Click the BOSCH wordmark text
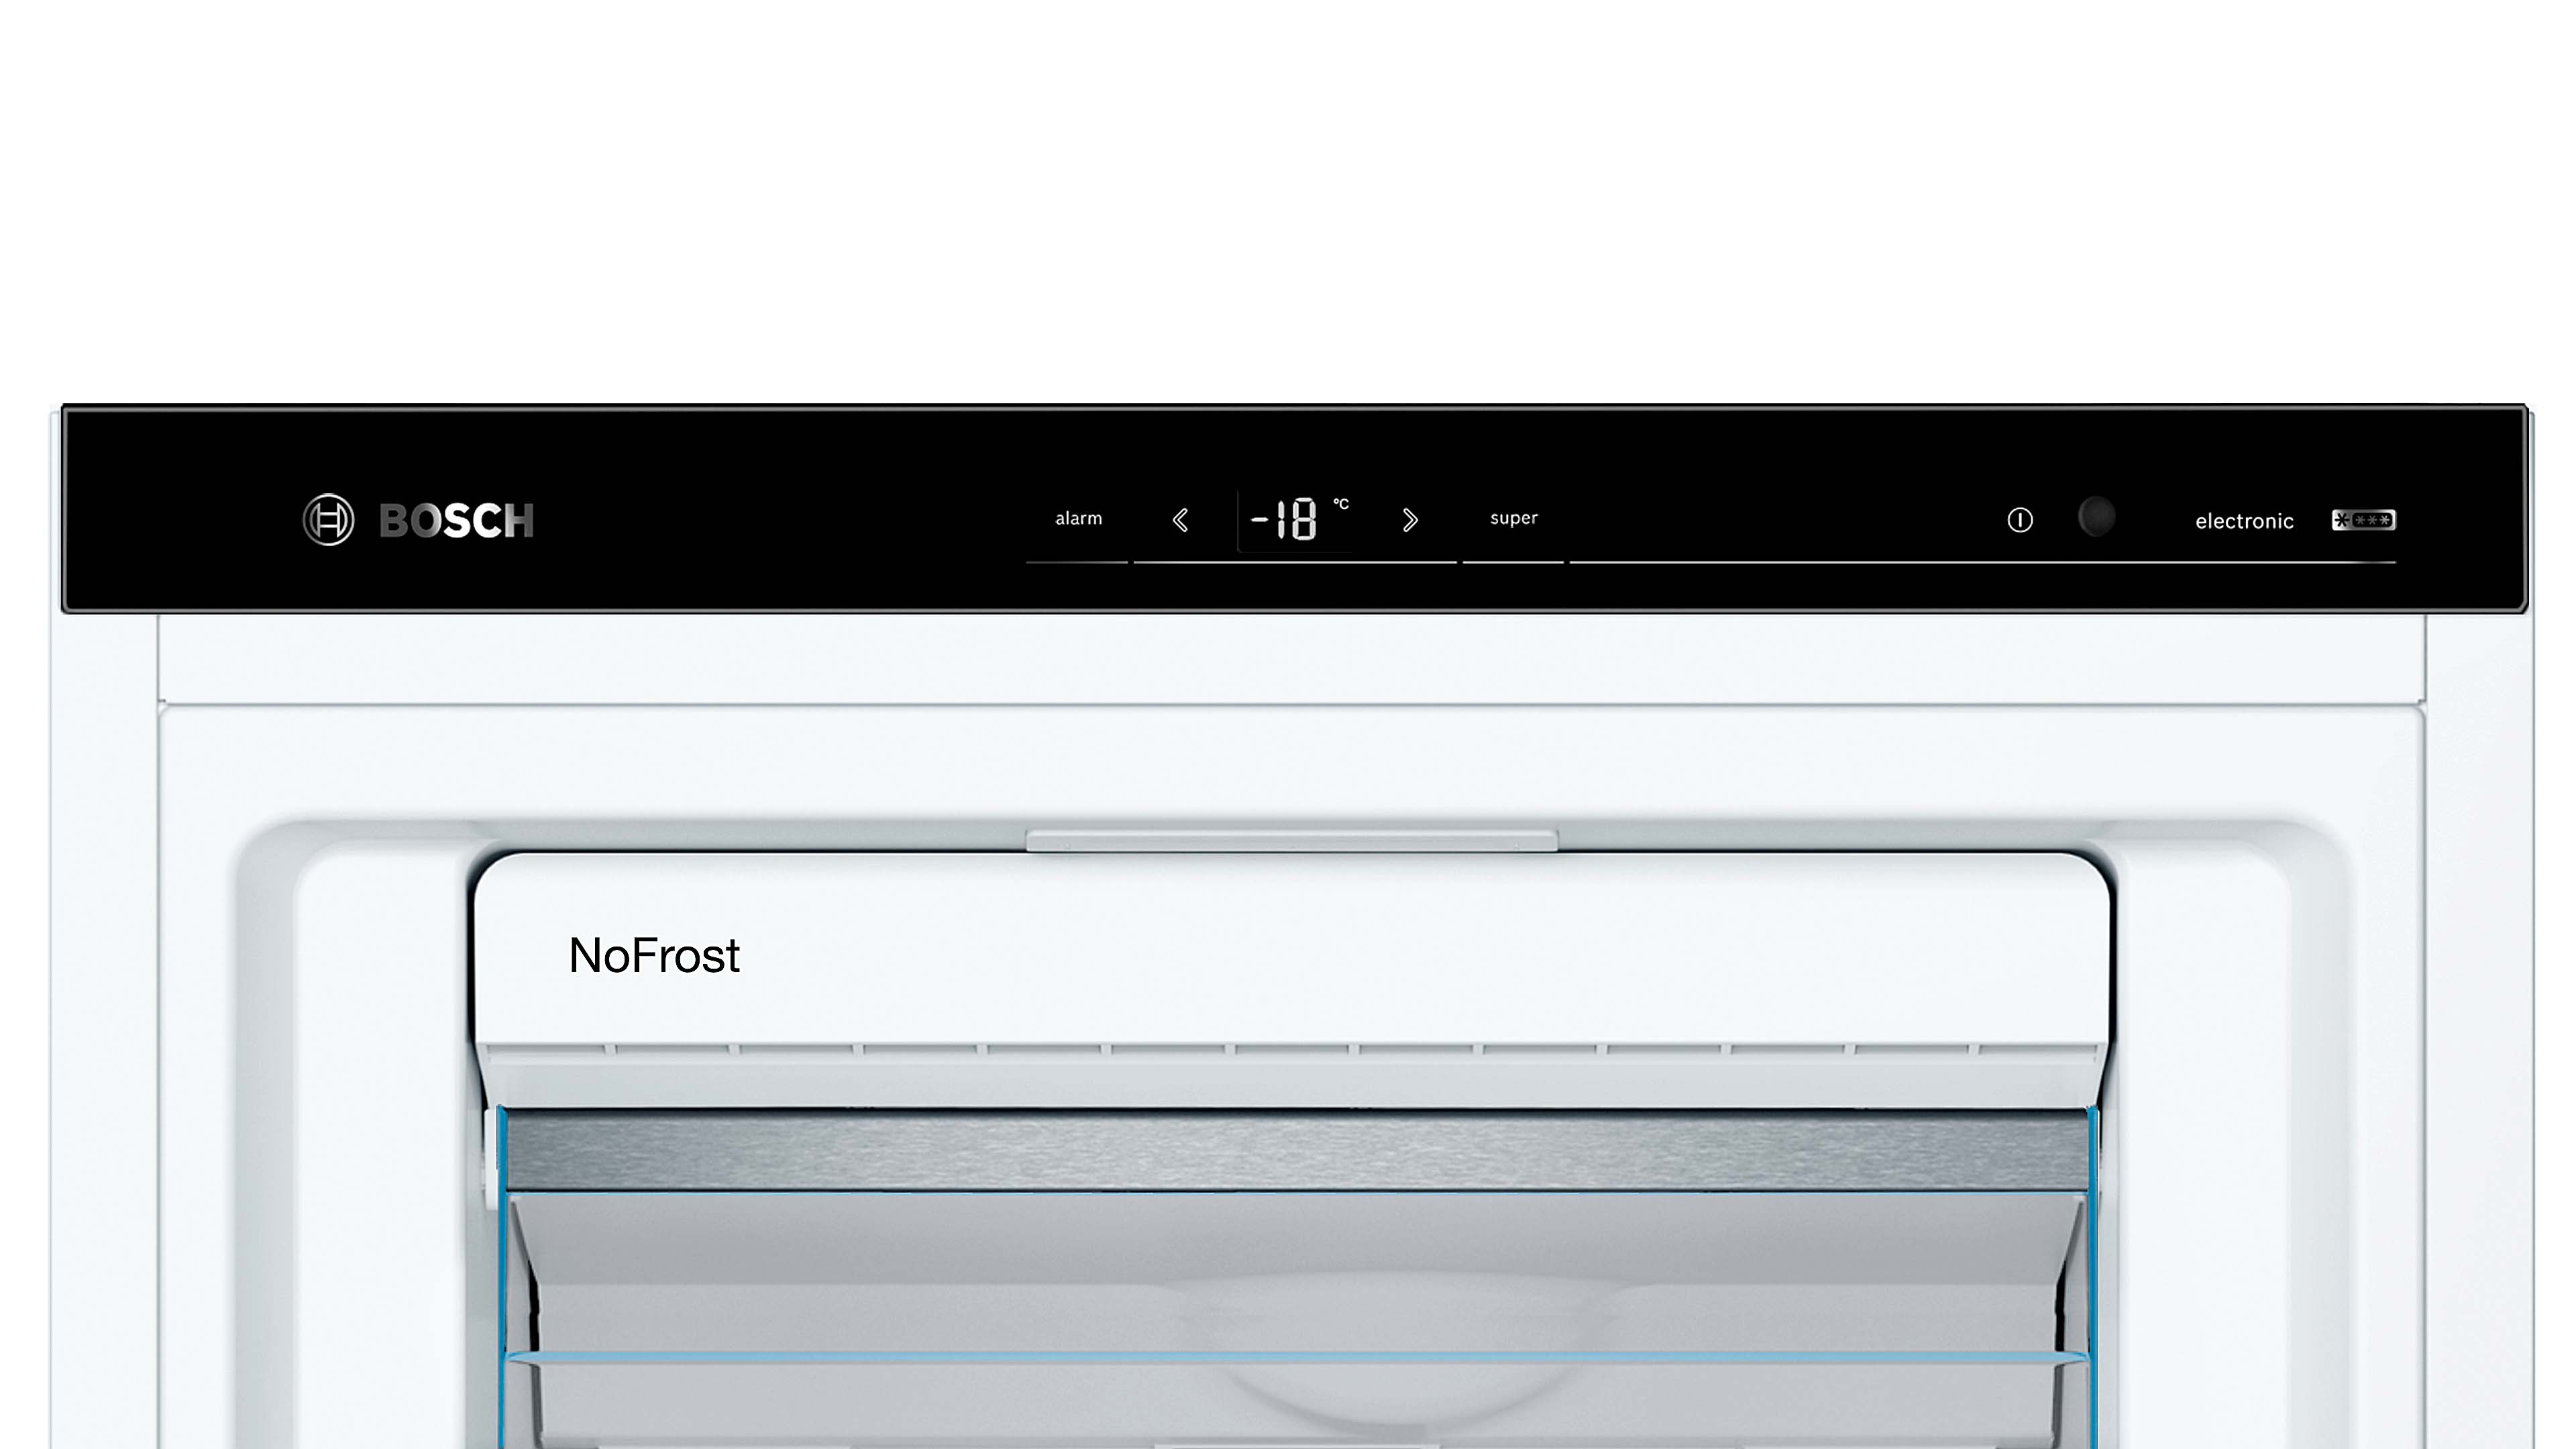The height and width of the screenshot is (1449, 2576). click(x=457, y=521)
